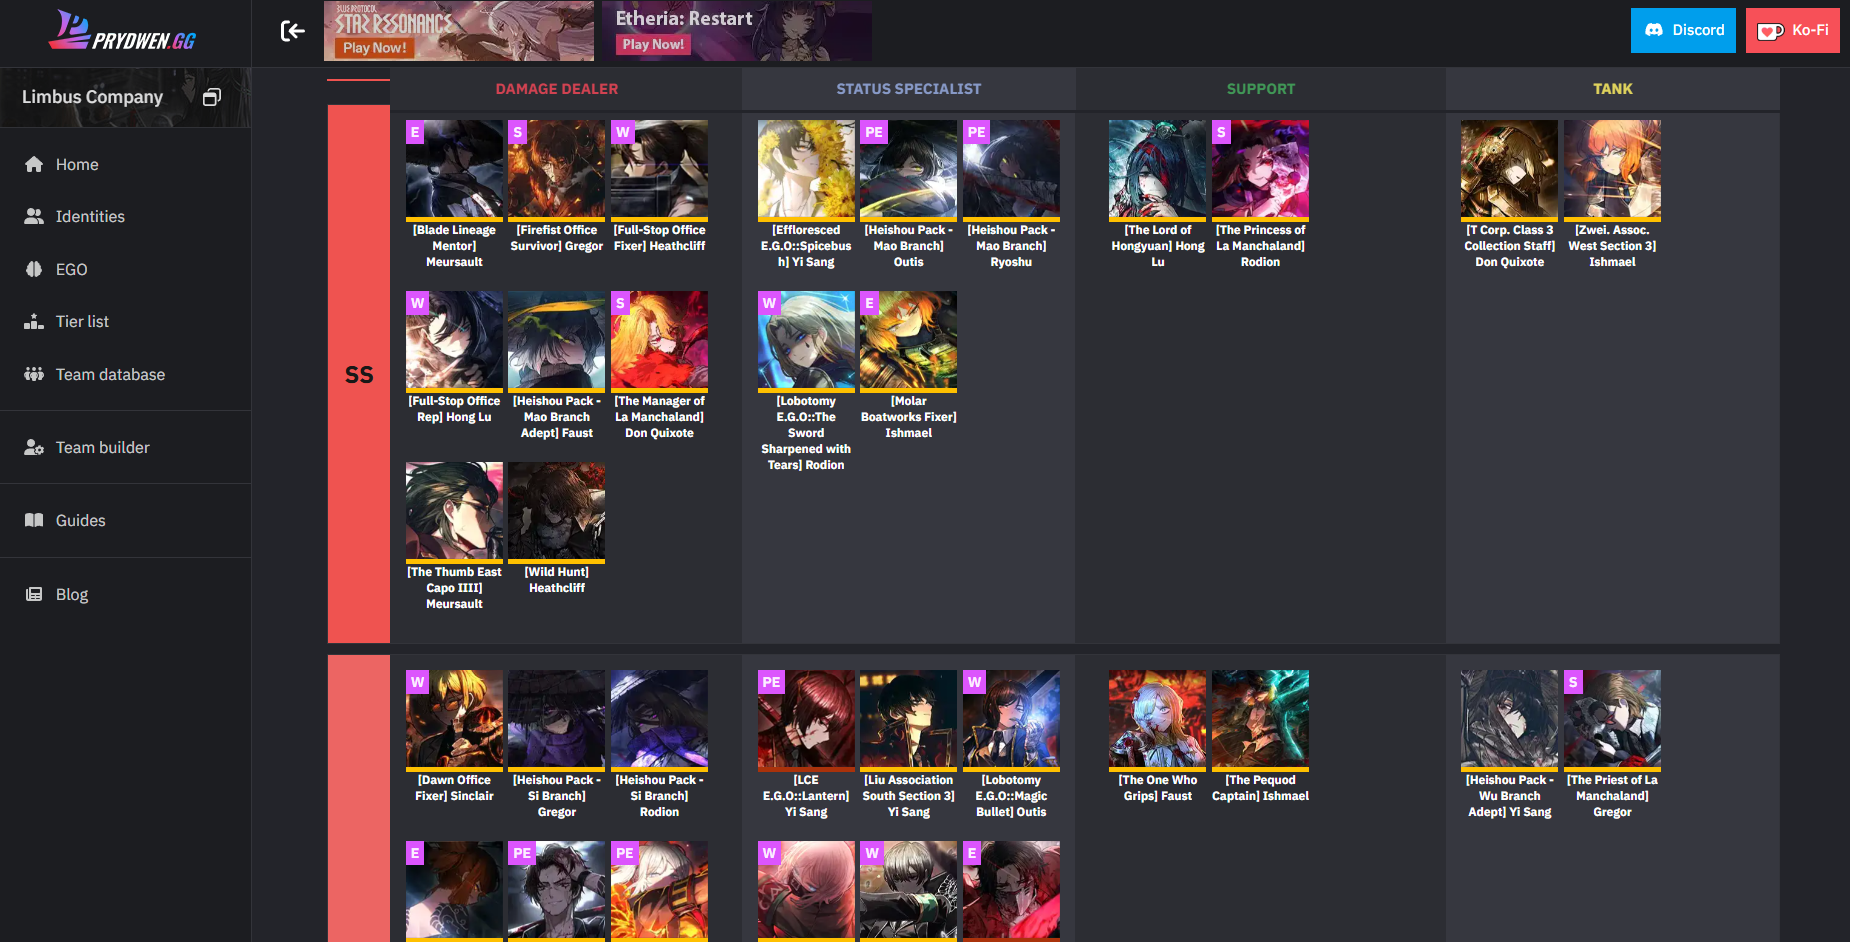The width and height of the screenshot is (1850, 942).
Task: Open the Team database group icon
Action: [x=34, y=374]
